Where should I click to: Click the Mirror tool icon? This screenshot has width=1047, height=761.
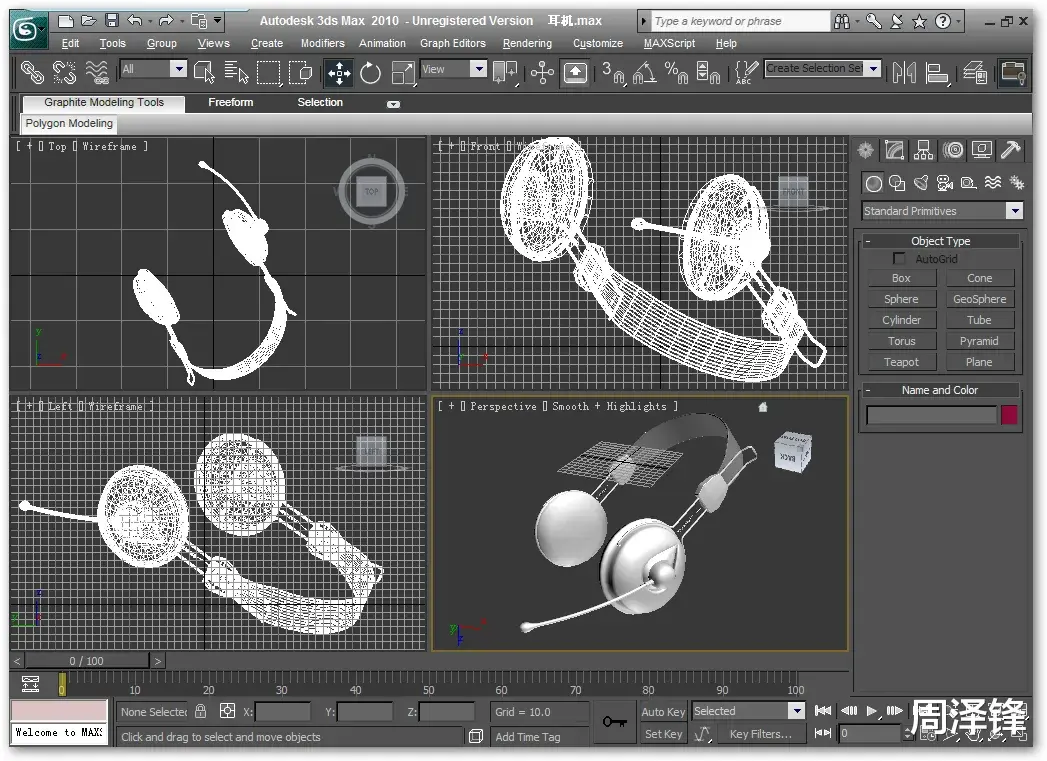pos(904,73)
